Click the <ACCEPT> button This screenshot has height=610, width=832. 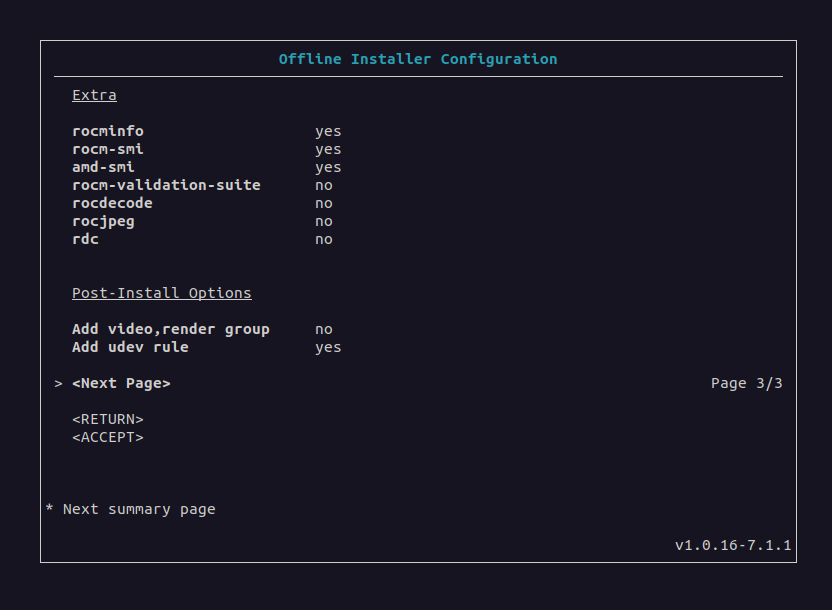[108, 437]
